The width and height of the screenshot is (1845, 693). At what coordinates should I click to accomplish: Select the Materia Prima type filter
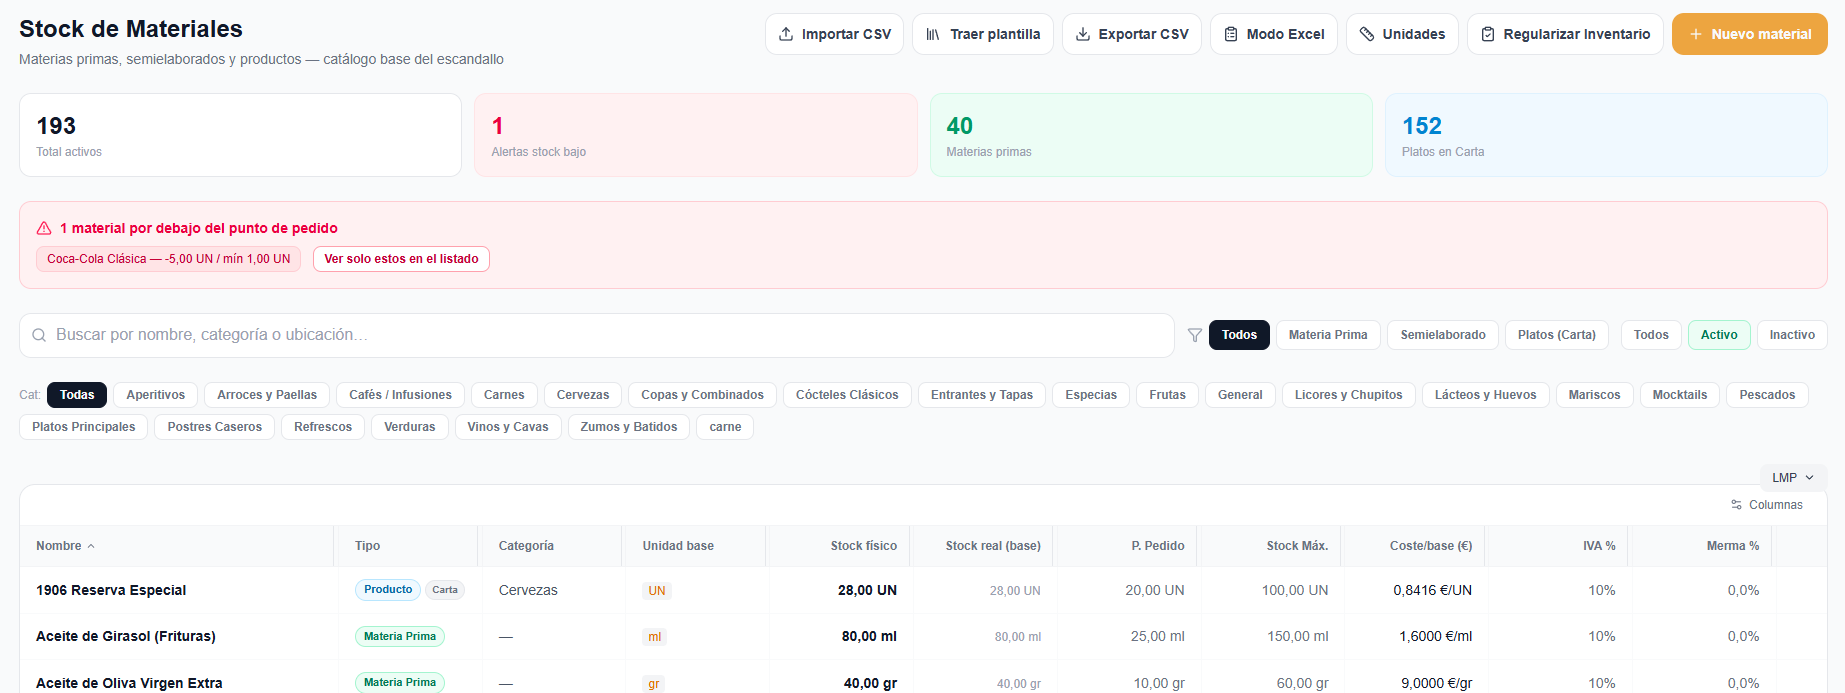(1328, 335)
